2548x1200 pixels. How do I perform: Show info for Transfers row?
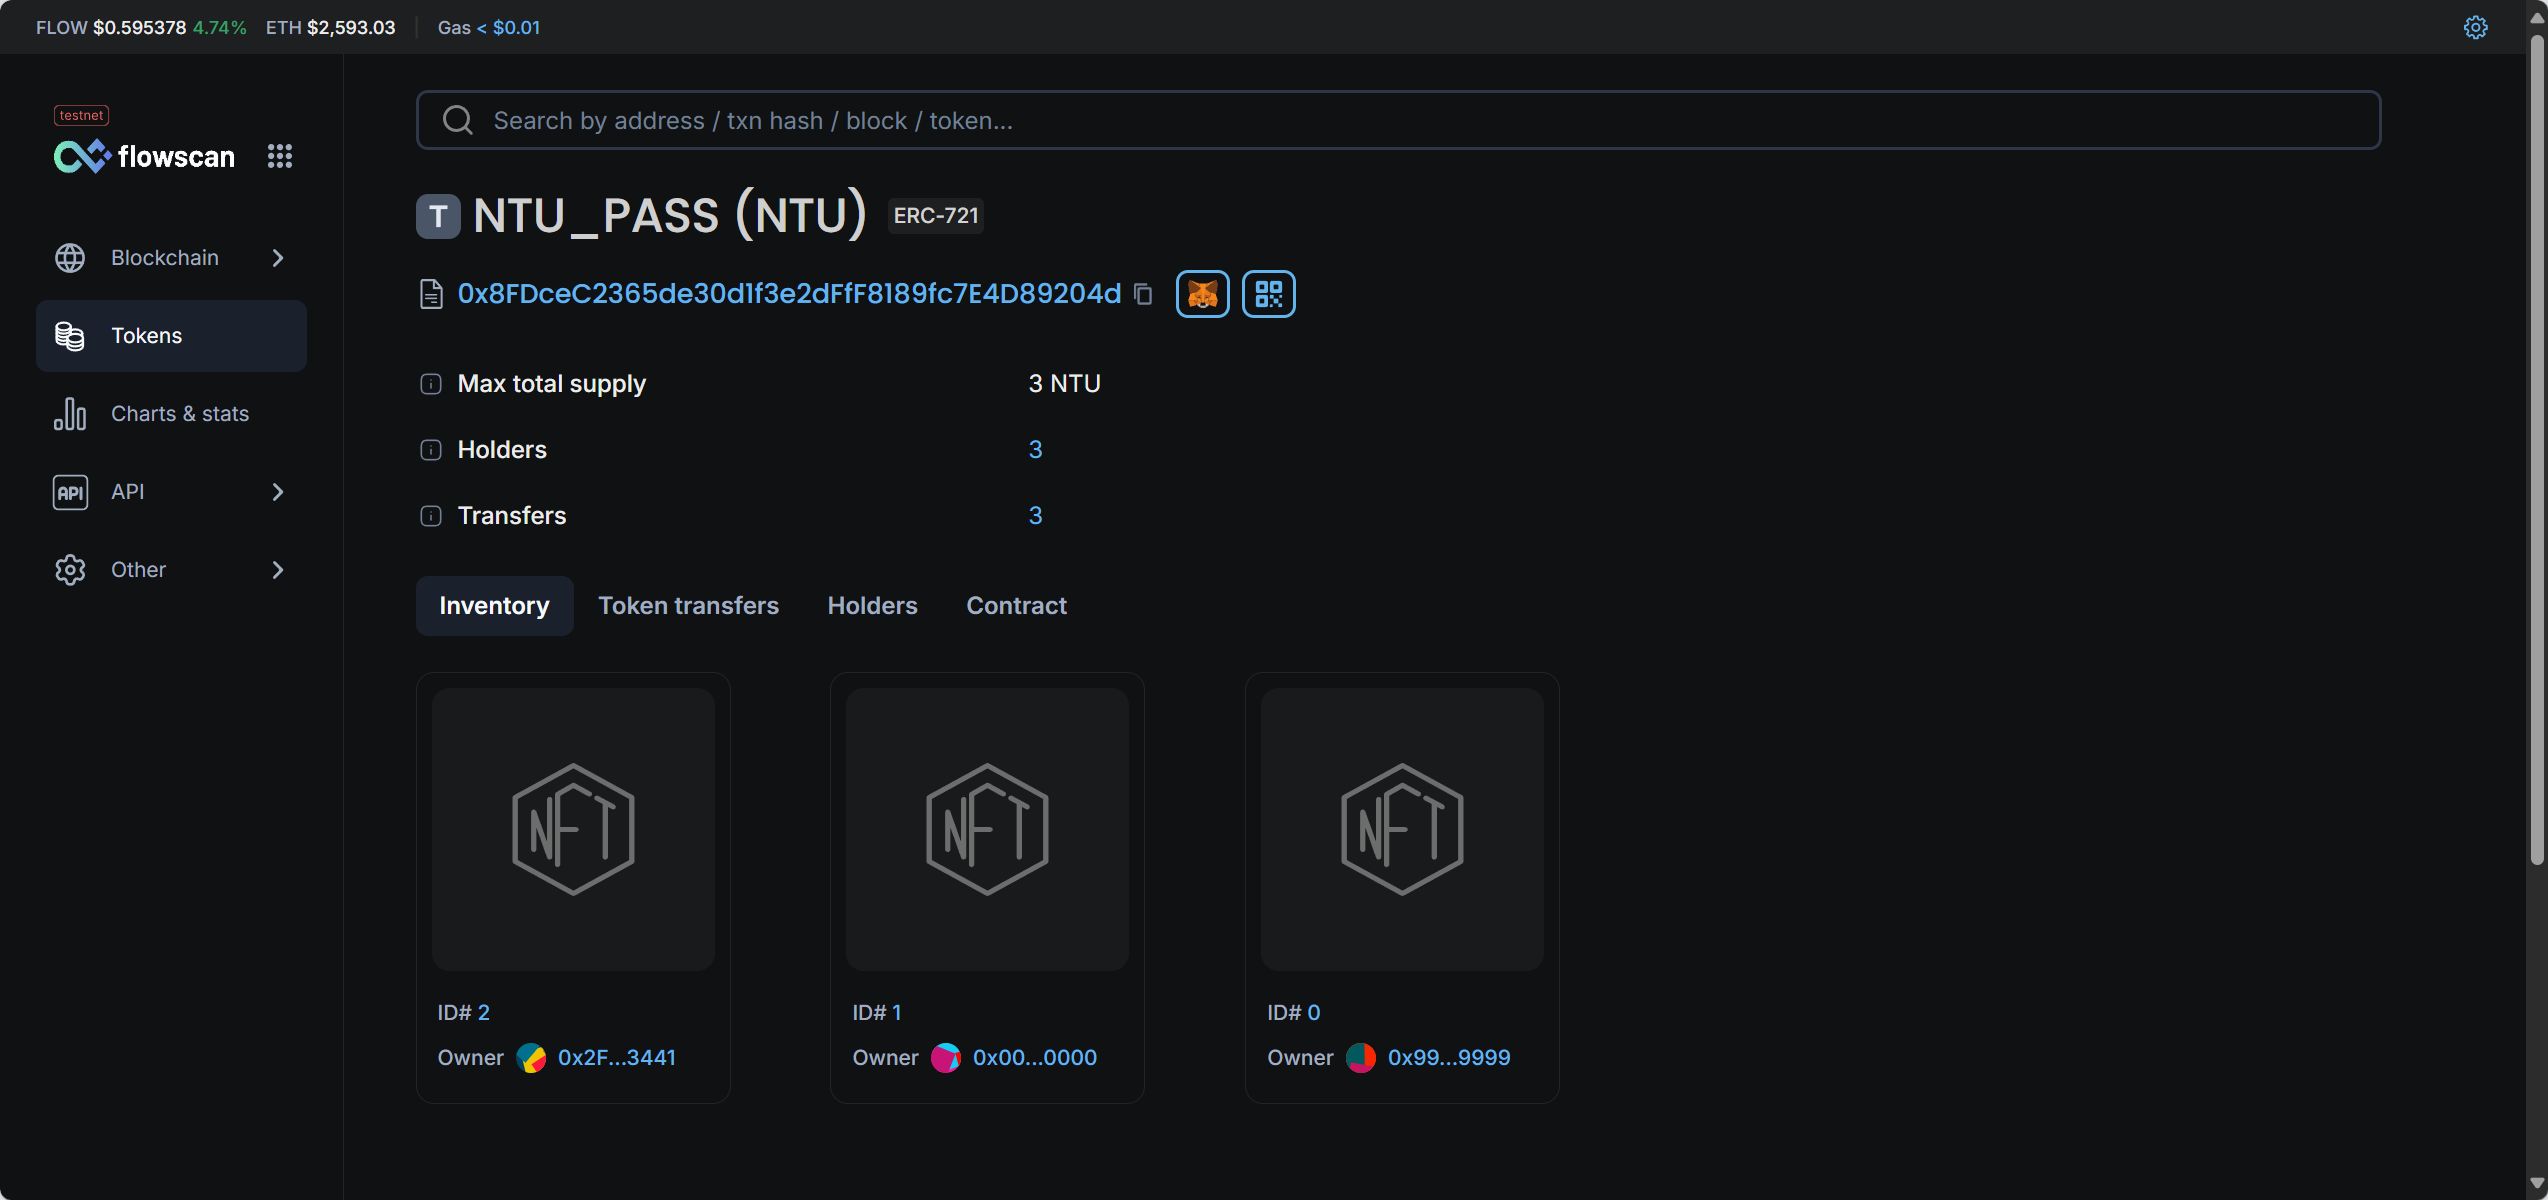(x=431, y=516)
